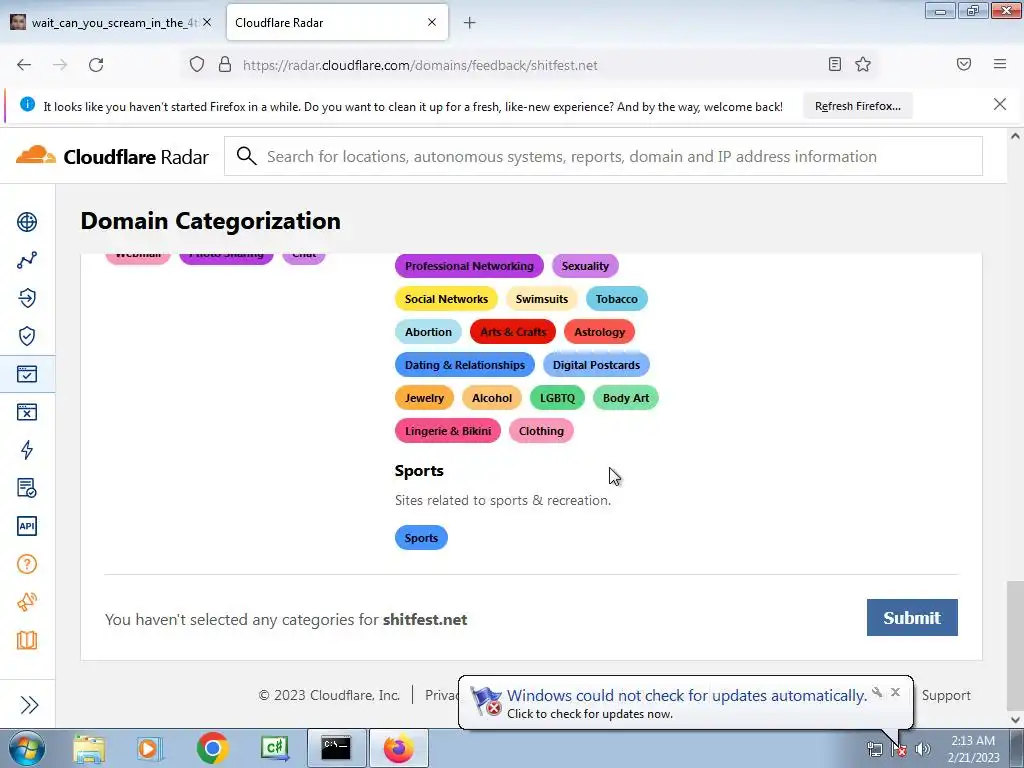Click the Firefox URL address bar
Image resolution: width=1024 pixels, height=768 pixels.
click(x=529, y=65)
